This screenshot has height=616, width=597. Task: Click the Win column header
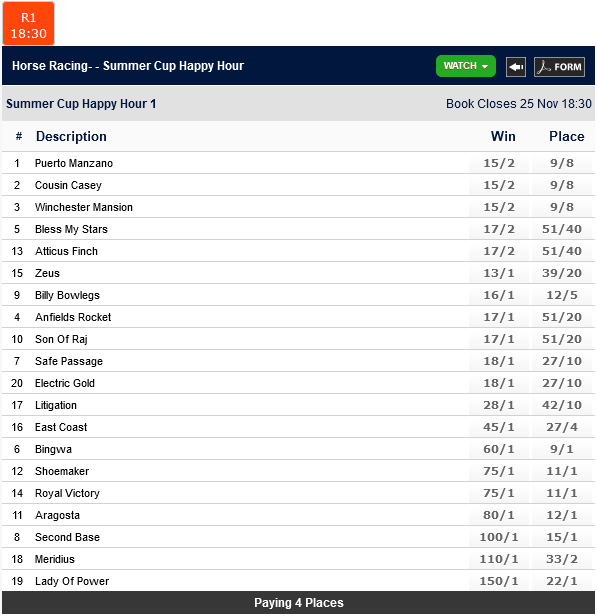(x=503, y=136)
